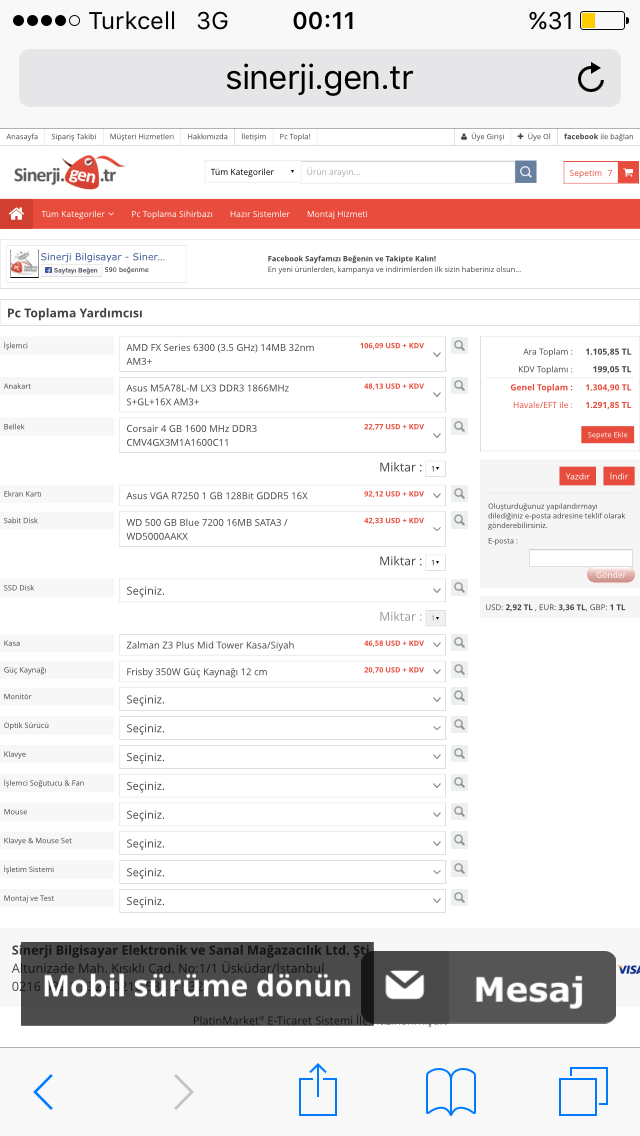Open the Tüm Kategoriler menu in red navbar

78,214
